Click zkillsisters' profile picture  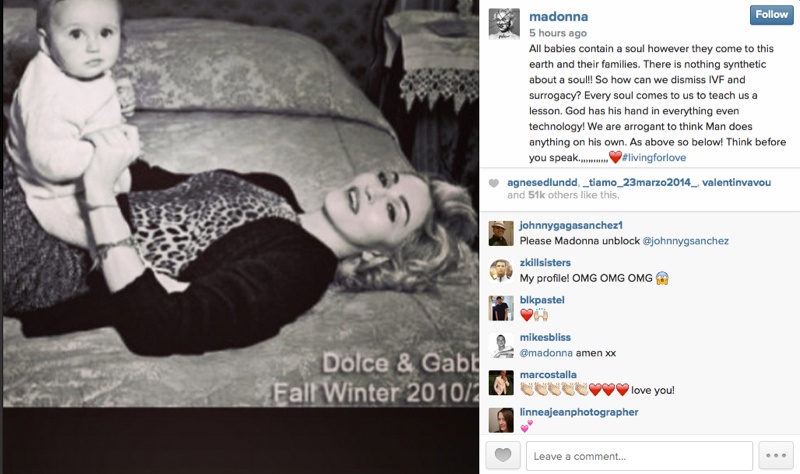501,271
